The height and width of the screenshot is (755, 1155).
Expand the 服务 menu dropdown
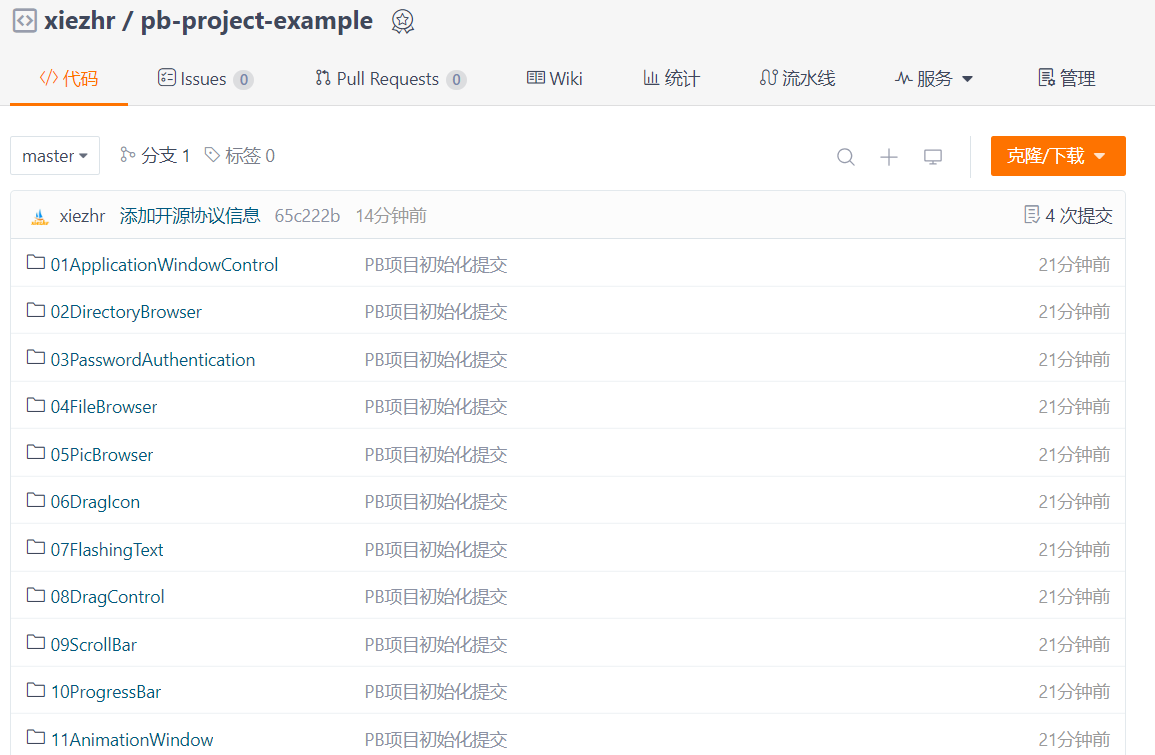click(x=934, y=78)
